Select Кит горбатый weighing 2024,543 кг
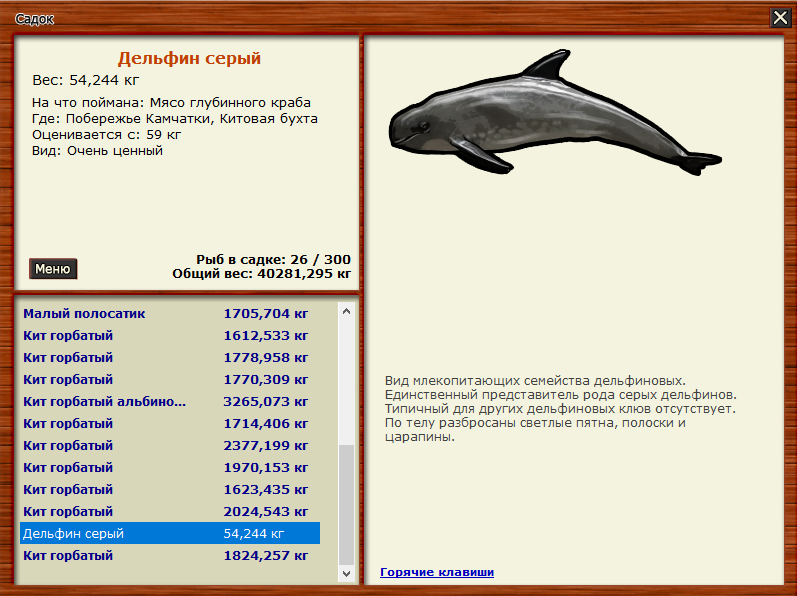The width and height of the screenshot is (797, 596). 68,511
